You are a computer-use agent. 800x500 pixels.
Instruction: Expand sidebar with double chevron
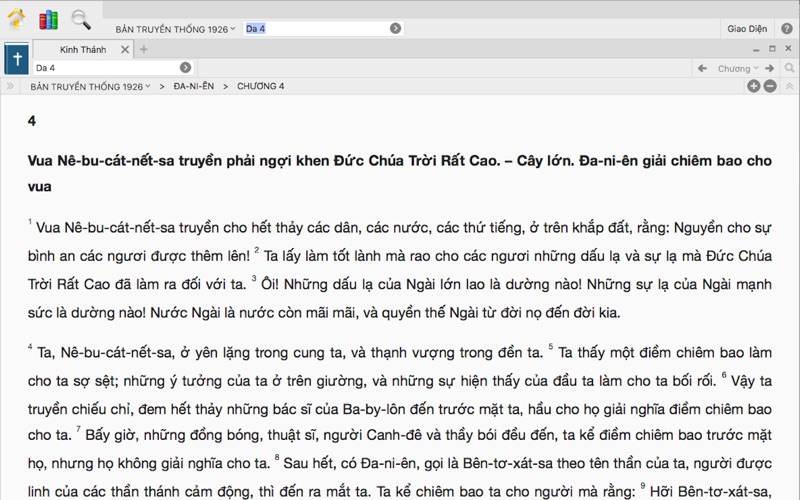tap(10, 86)
